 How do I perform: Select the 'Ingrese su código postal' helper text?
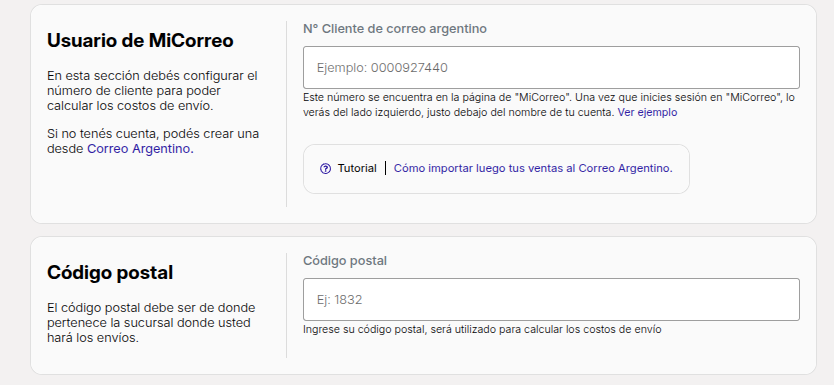coord(482,329)
